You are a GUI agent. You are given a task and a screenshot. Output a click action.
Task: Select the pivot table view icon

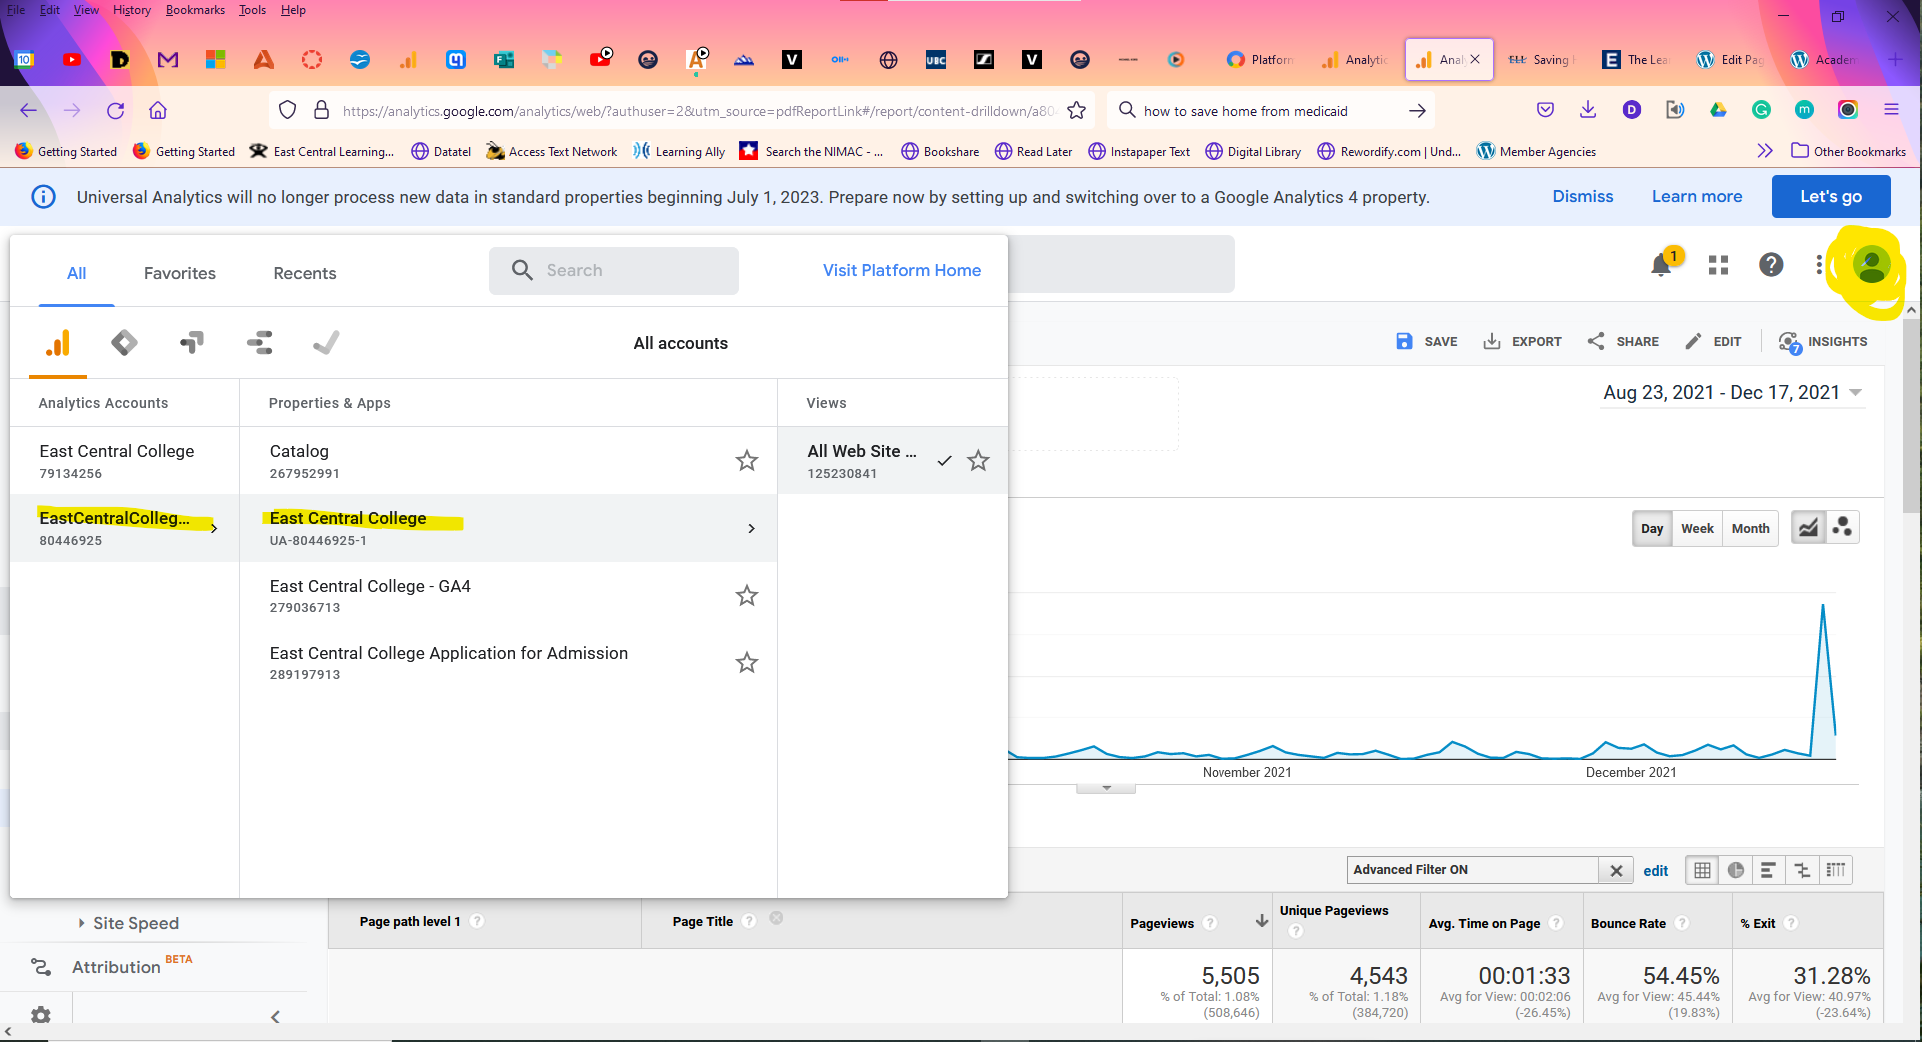(1836, 870)
